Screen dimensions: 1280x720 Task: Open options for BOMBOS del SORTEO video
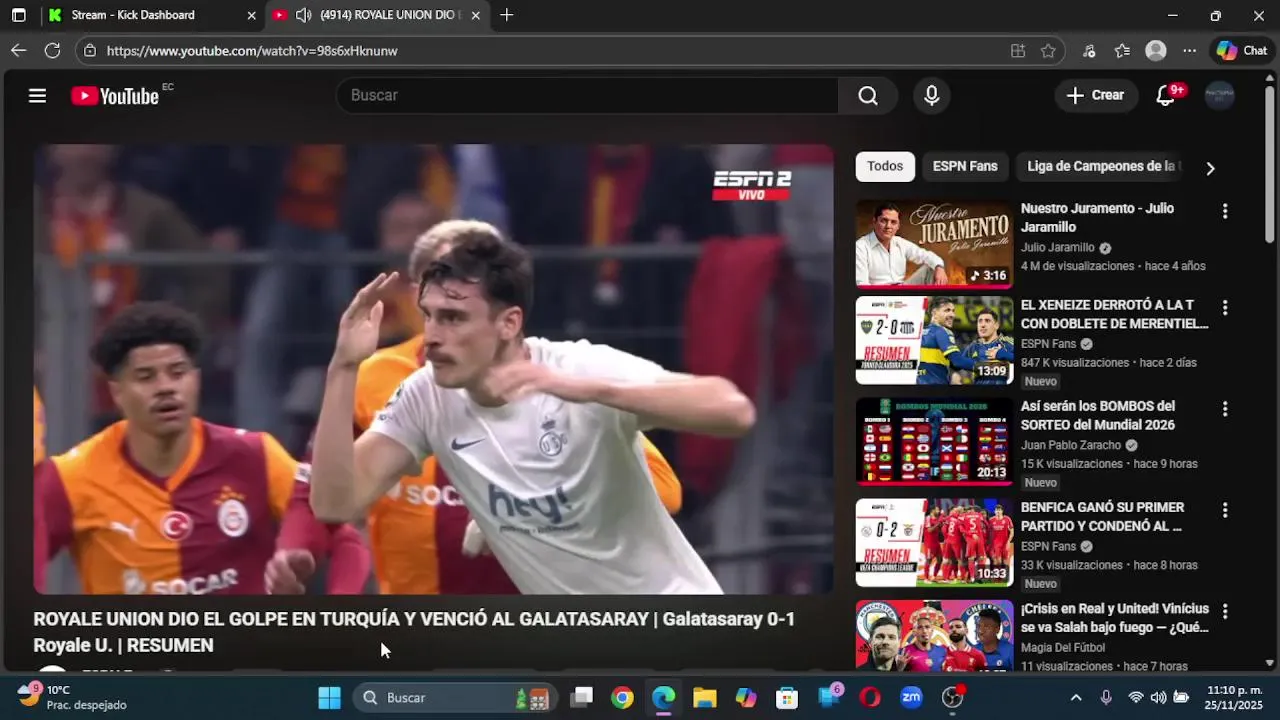tap(1225, 409)
